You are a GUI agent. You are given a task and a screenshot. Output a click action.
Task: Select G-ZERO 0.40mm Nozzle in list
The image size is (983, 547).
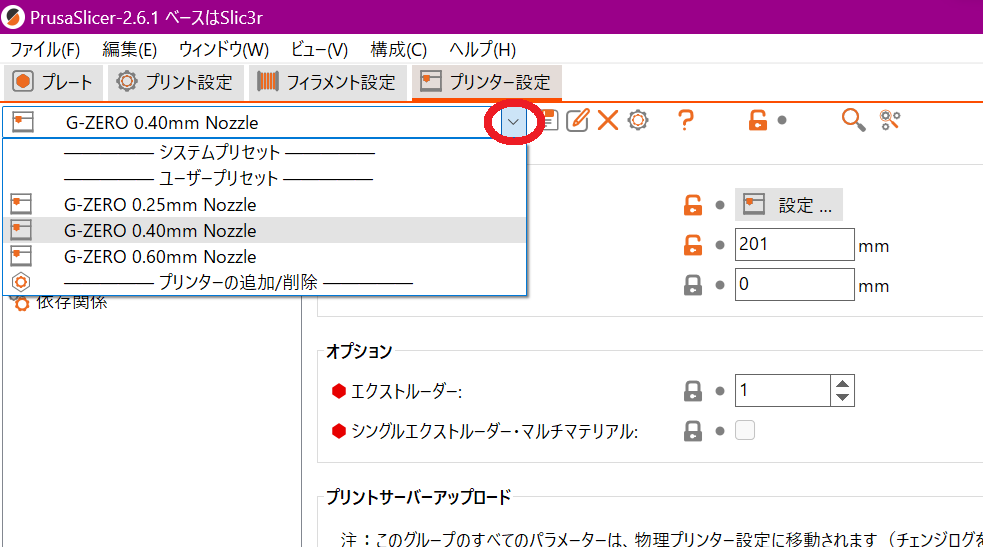pyautogui.click(x=265, y=231)
